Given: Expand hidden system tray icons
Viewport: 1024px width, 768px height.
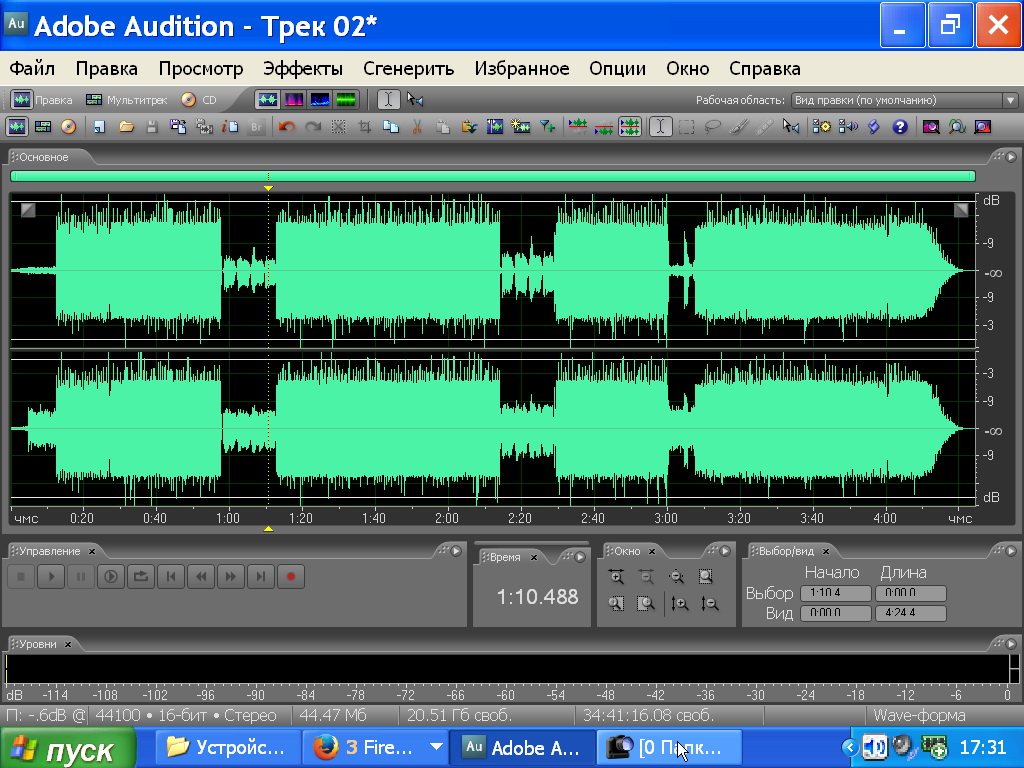Looking at the screenshot, I should 850,747.
